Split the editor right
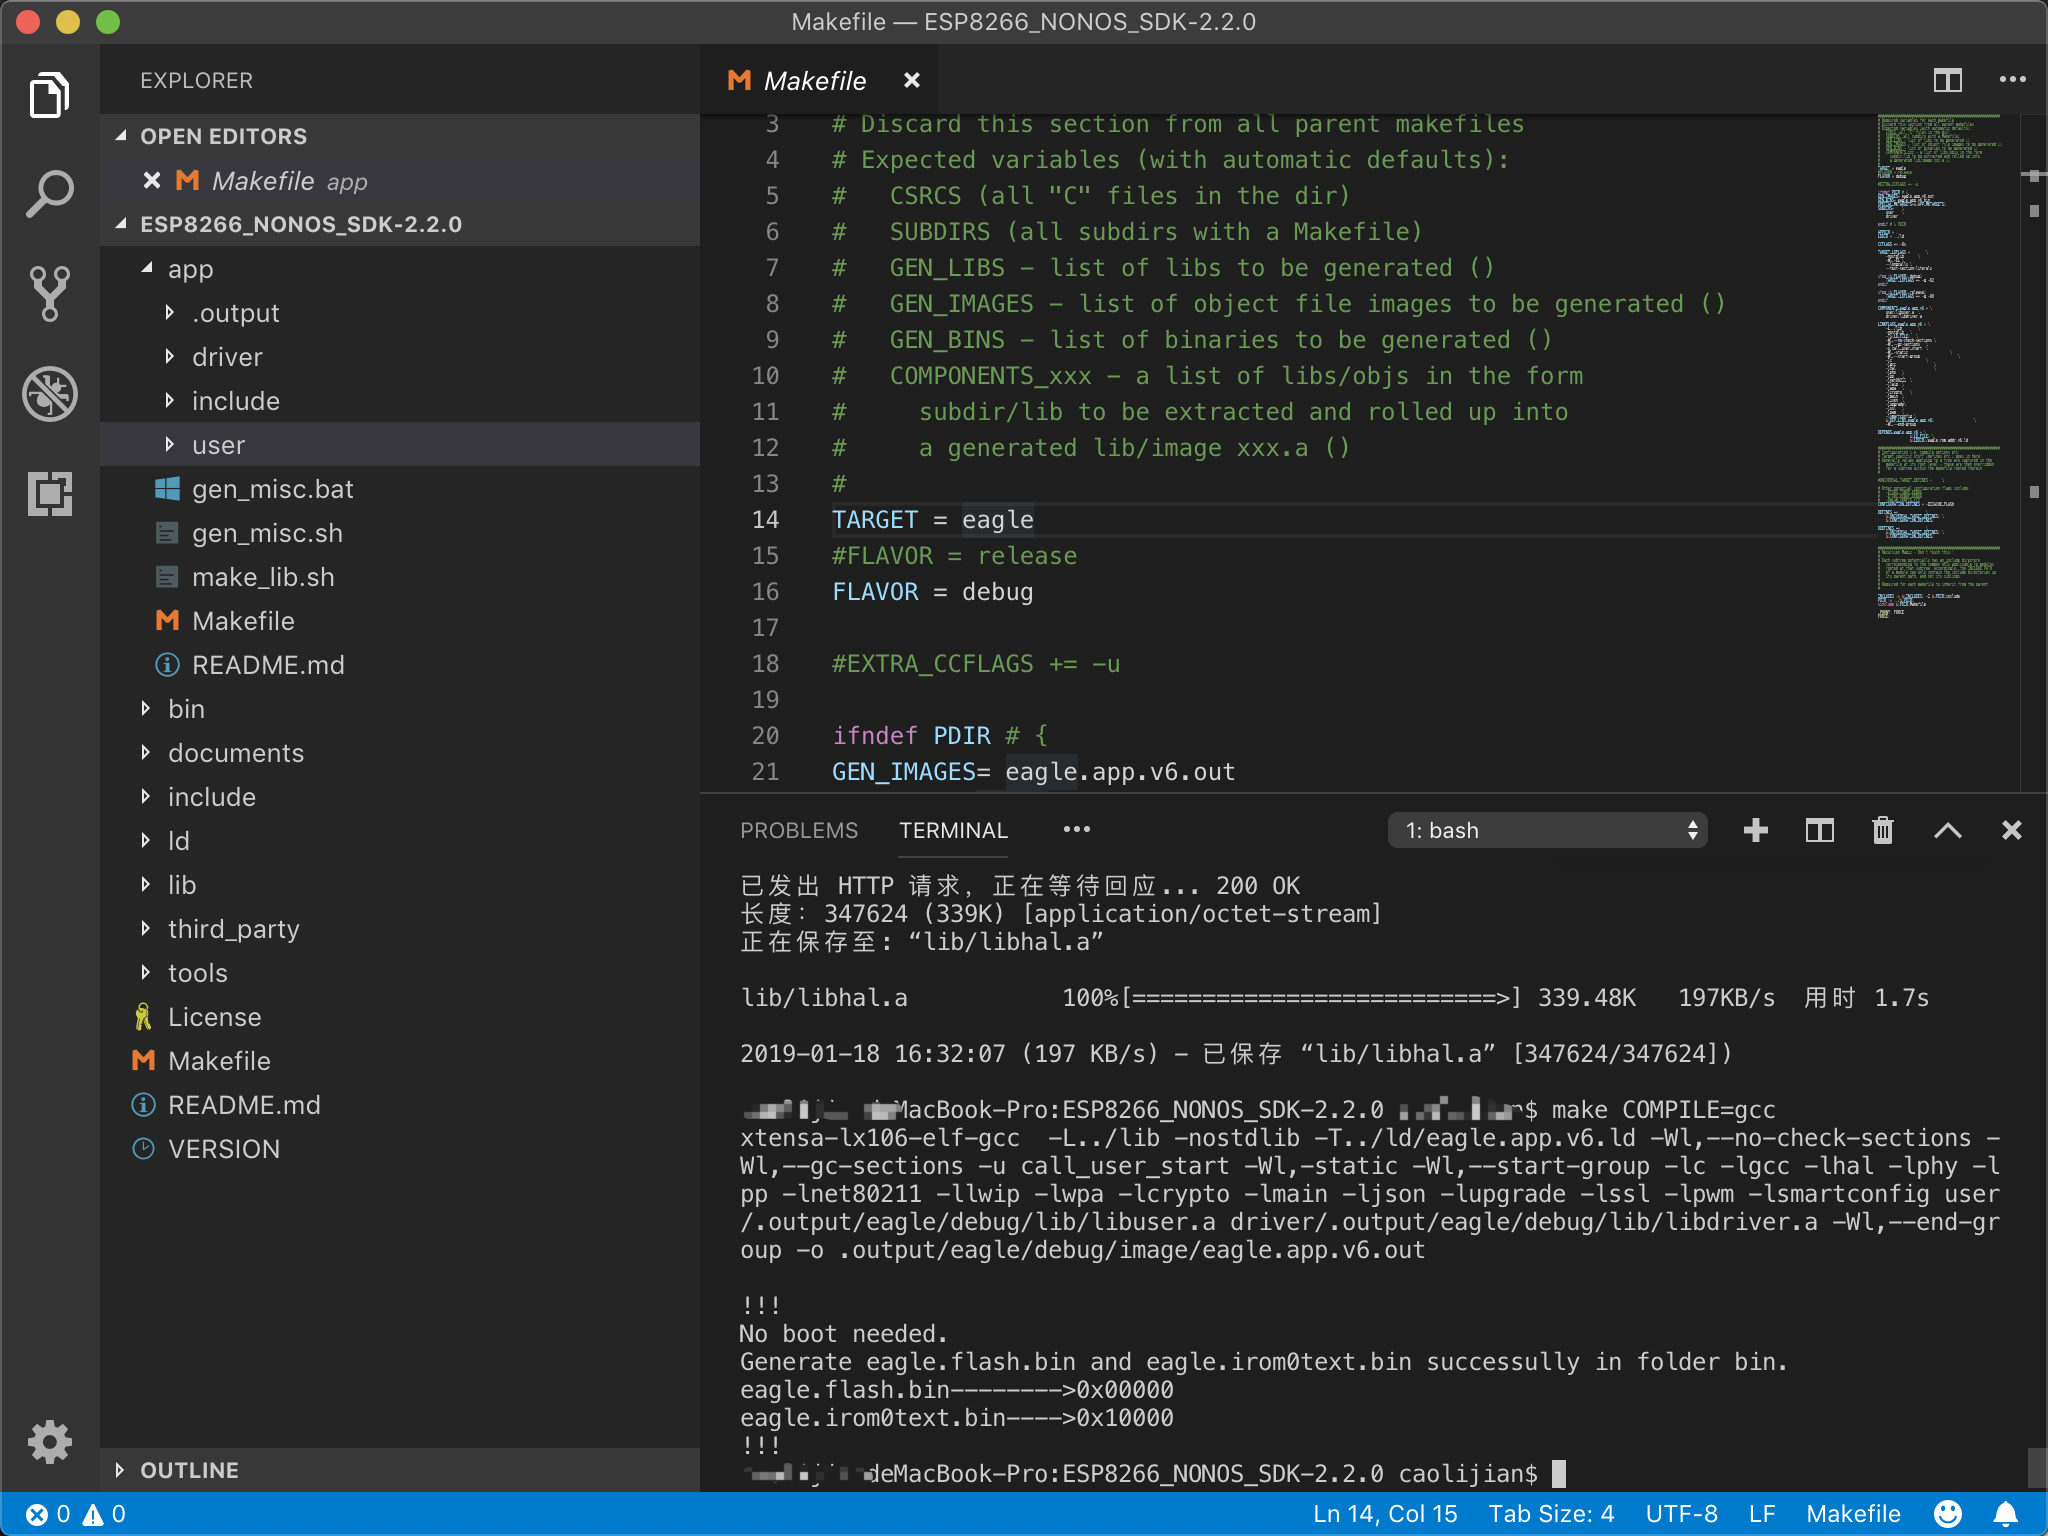Viewport: 2048px width, 1536px height. (1947, 80)
